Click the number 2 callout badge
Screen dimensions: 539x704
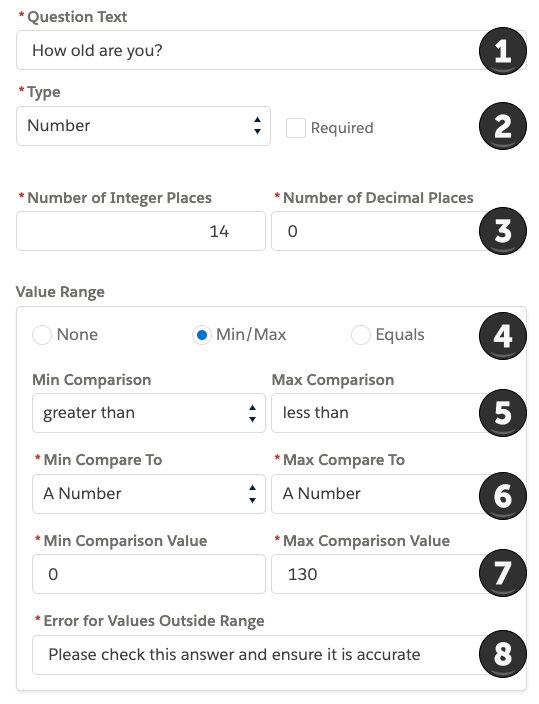click(x=503, y=126)
